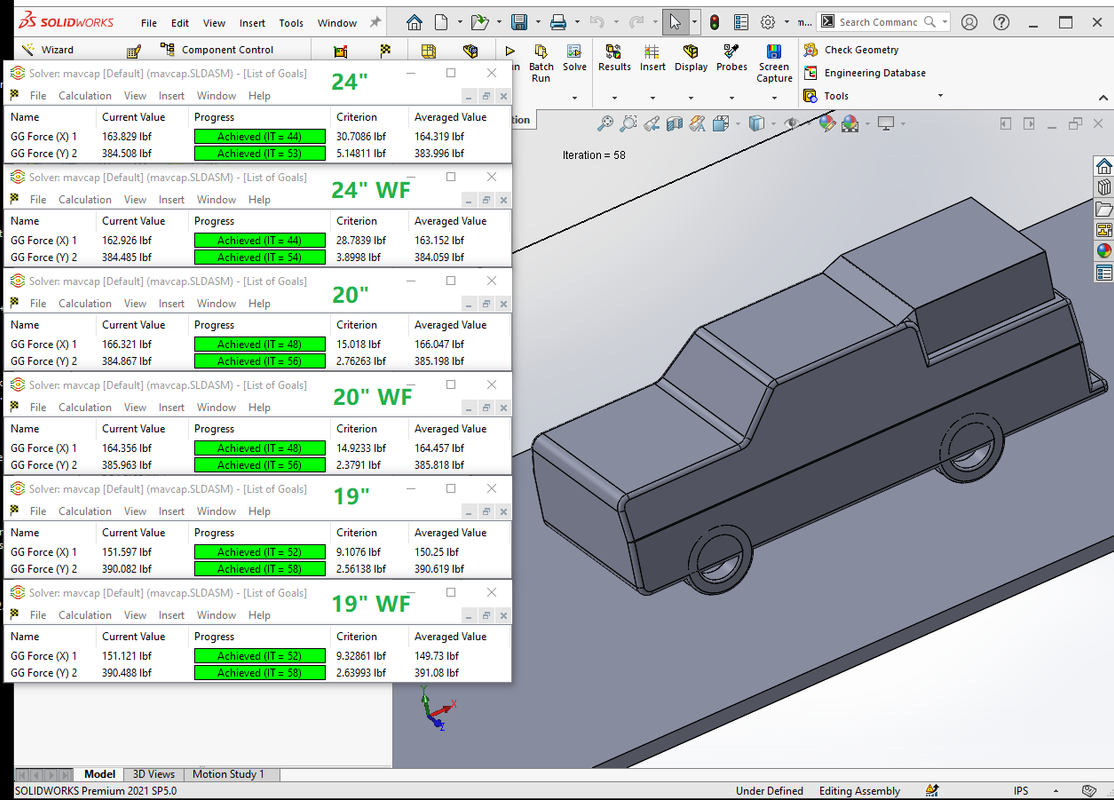Image resolution: width=1114 pixels, height=800 pixels.
Task: Run Check Geometry tool
Action: (851, 50)
